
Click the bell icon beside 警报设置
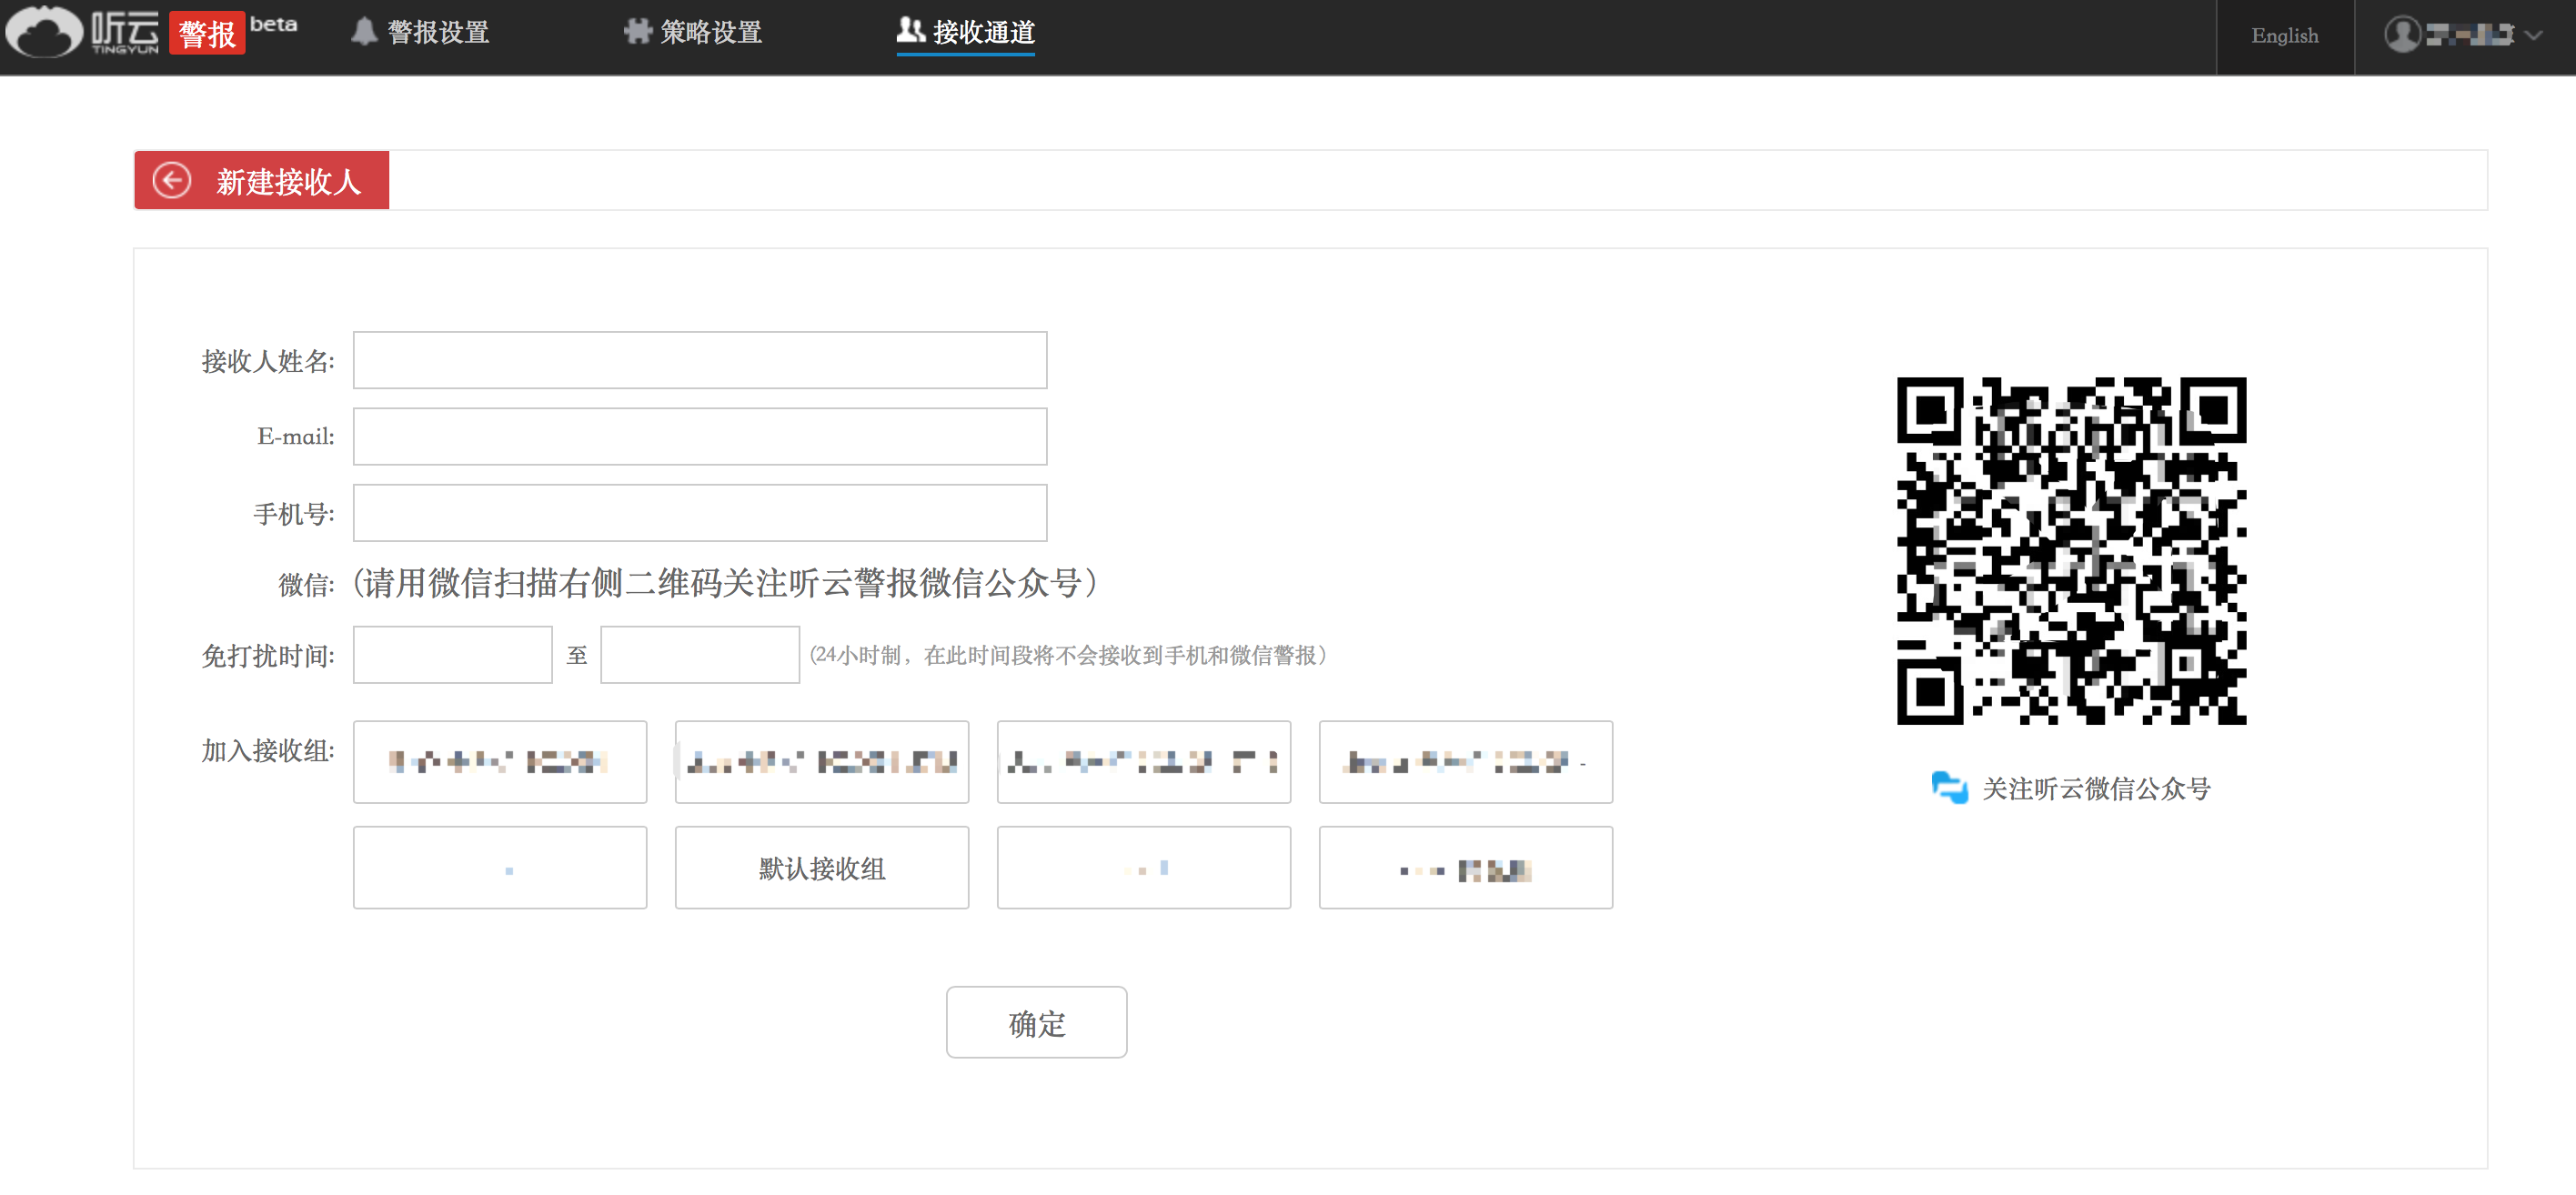364,32
